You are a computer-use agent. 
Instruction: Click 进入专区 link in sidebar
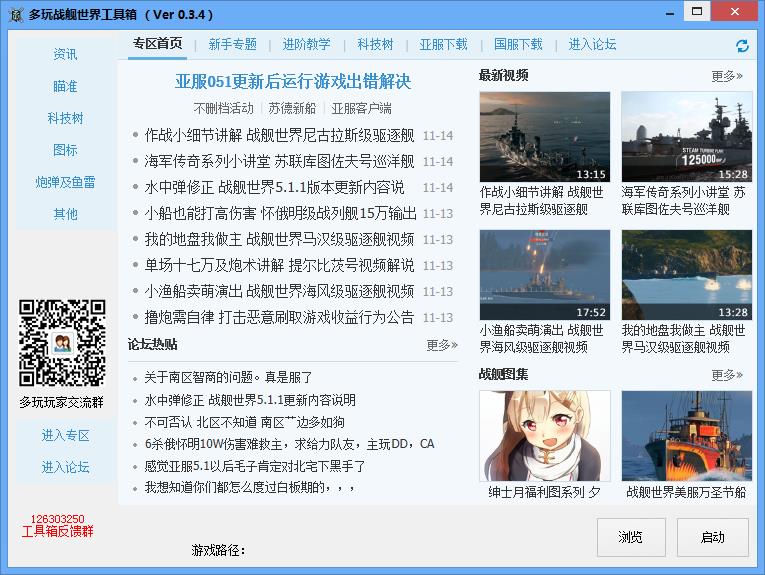click(65, 436)
